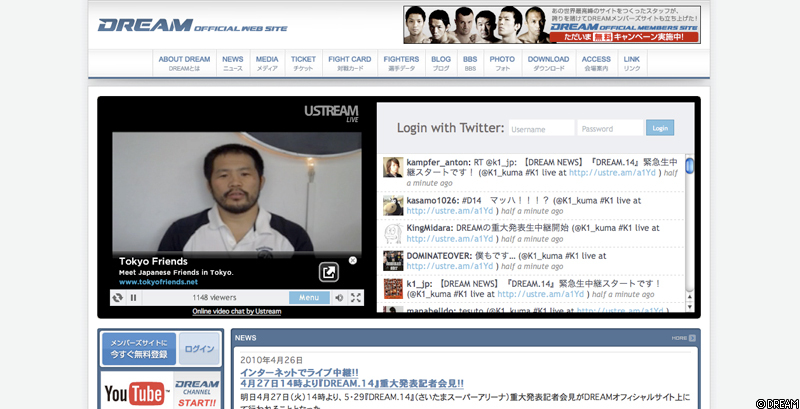Click the chat scrollbar down arrow
800x409 pixels.
click(x=690, y=306)
